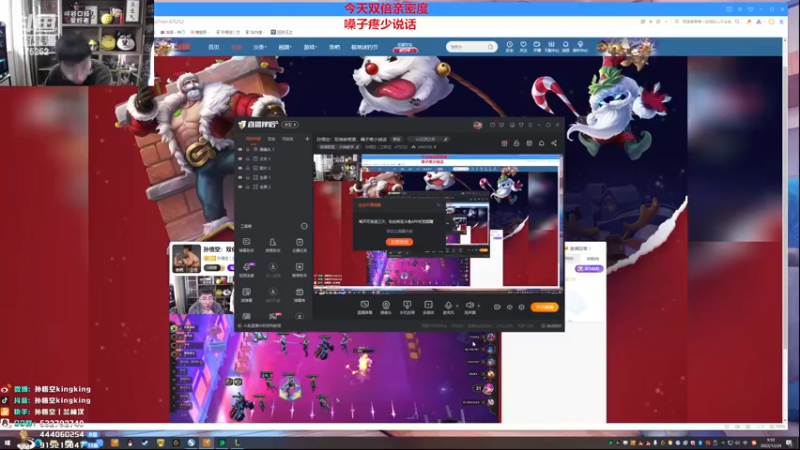The width and height of the screenshot is (800, 450).
Task: Open the 弹幕助手 tool in the toolbox
Action: pos(246,245)
